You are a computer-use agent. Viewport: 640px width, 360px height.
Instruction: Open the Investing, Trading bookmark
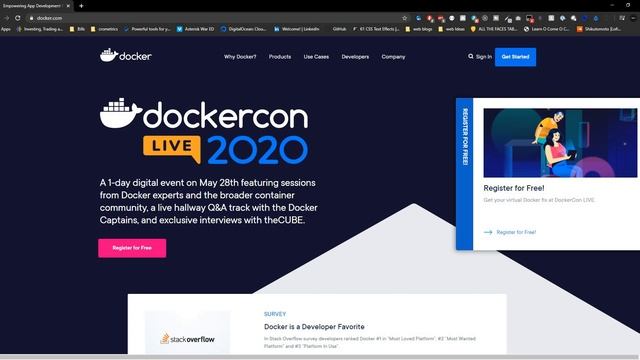click(x=40, y=29)
